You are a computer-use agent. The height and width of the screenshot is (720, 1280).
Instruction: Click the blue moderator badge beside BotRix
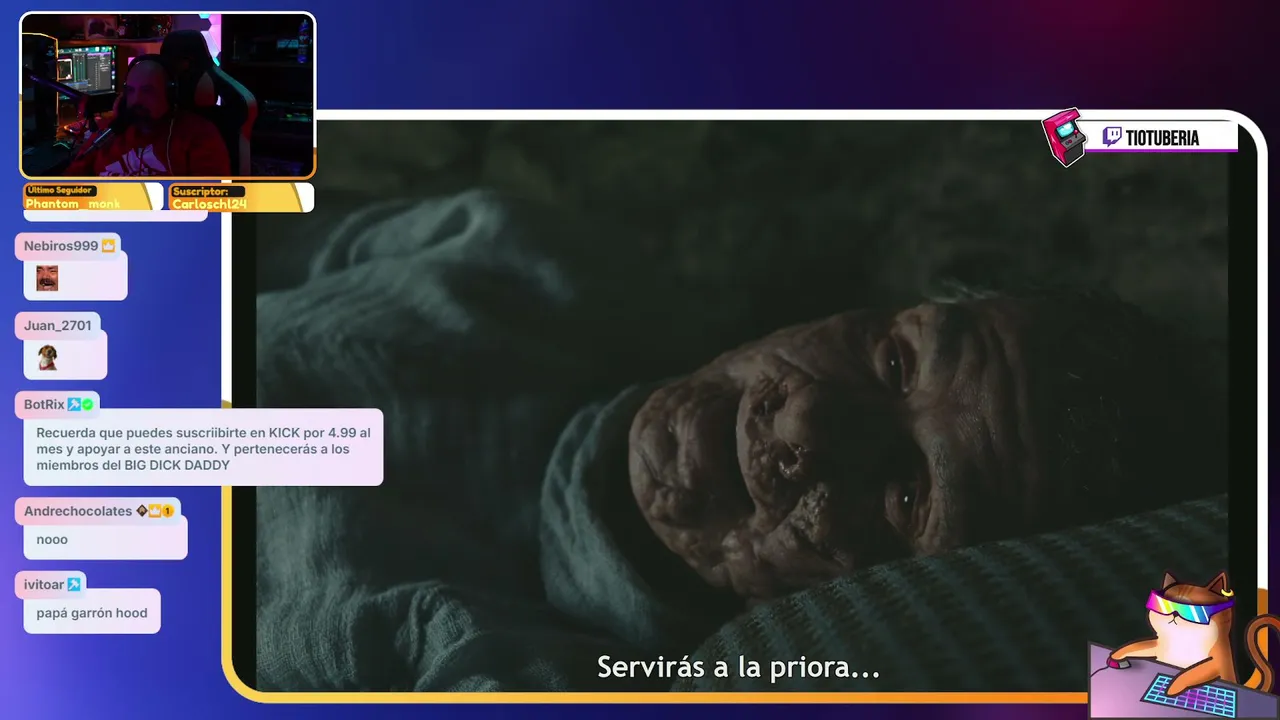tap(74, 405)
